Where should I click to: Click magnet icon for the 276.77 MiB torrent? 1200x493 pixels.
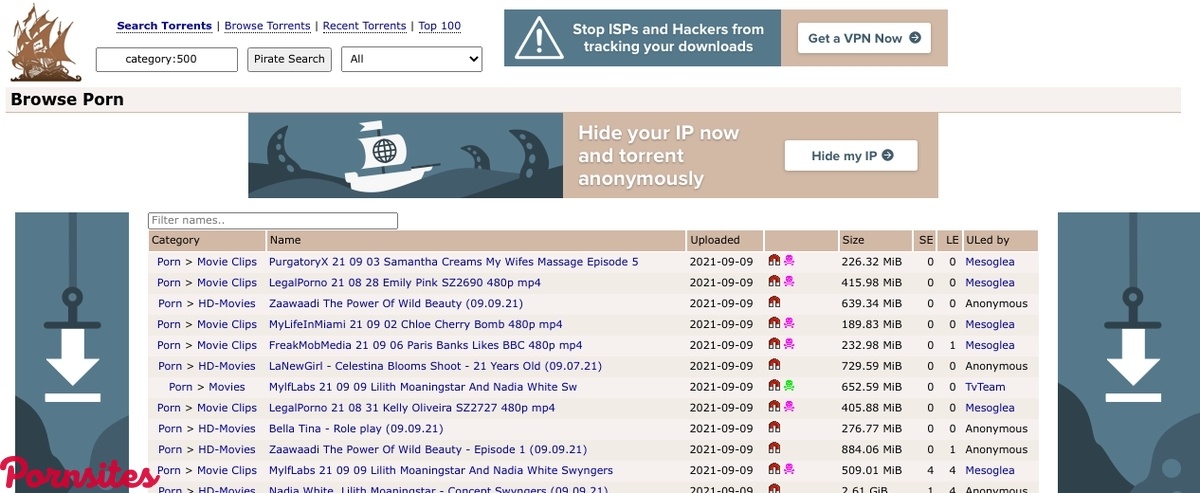774,429
